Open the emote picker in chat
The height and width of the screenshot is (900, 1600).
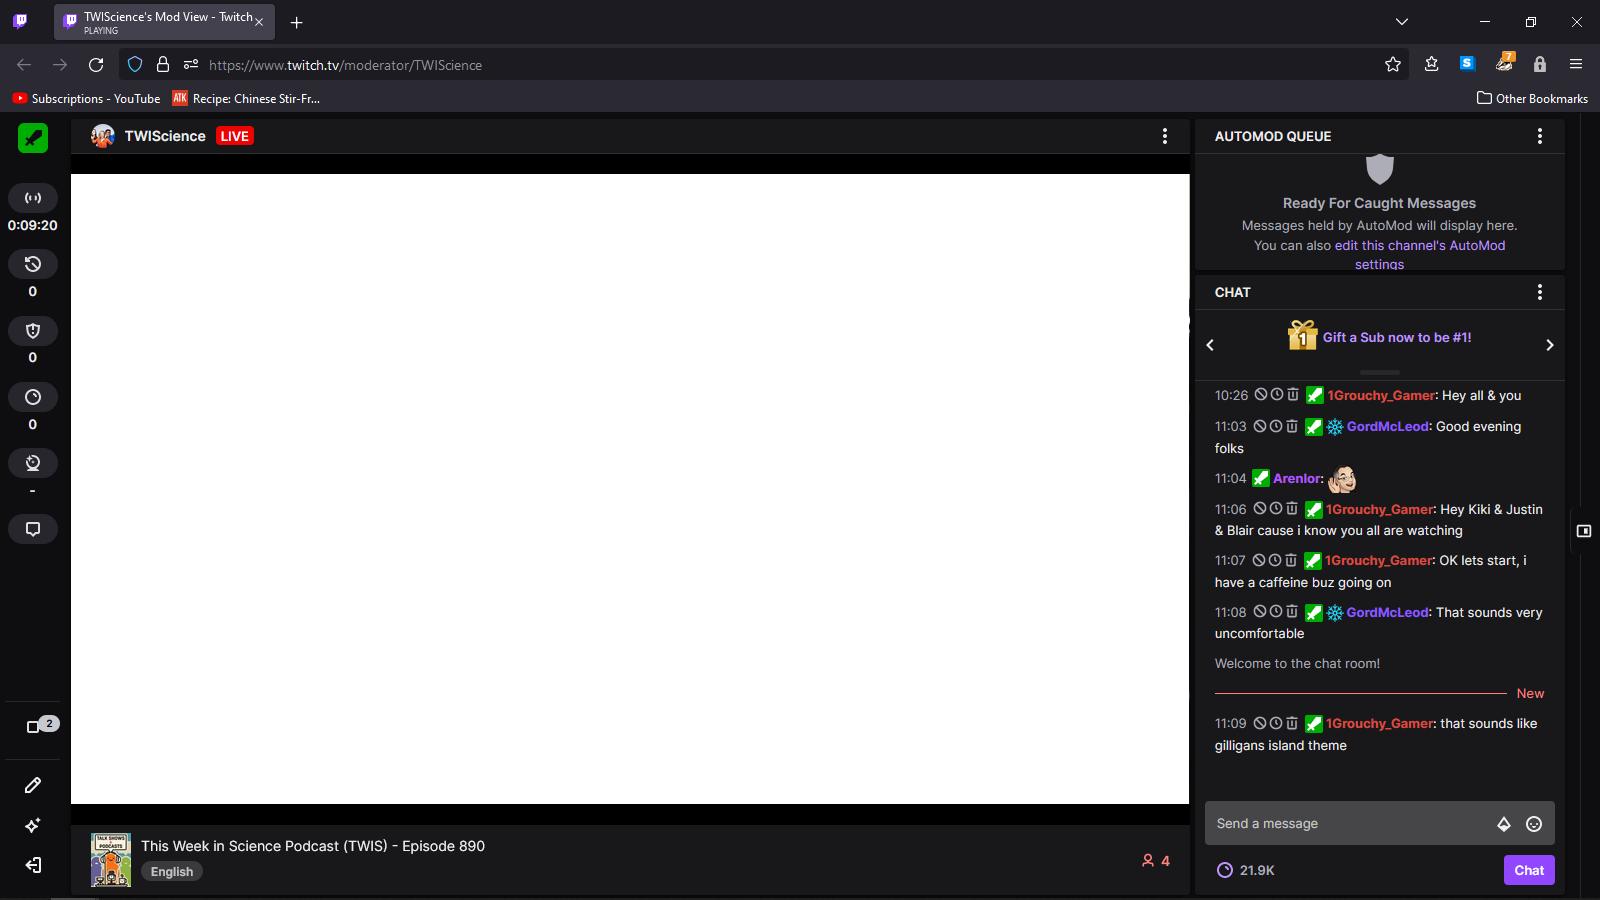(1533, 824)
